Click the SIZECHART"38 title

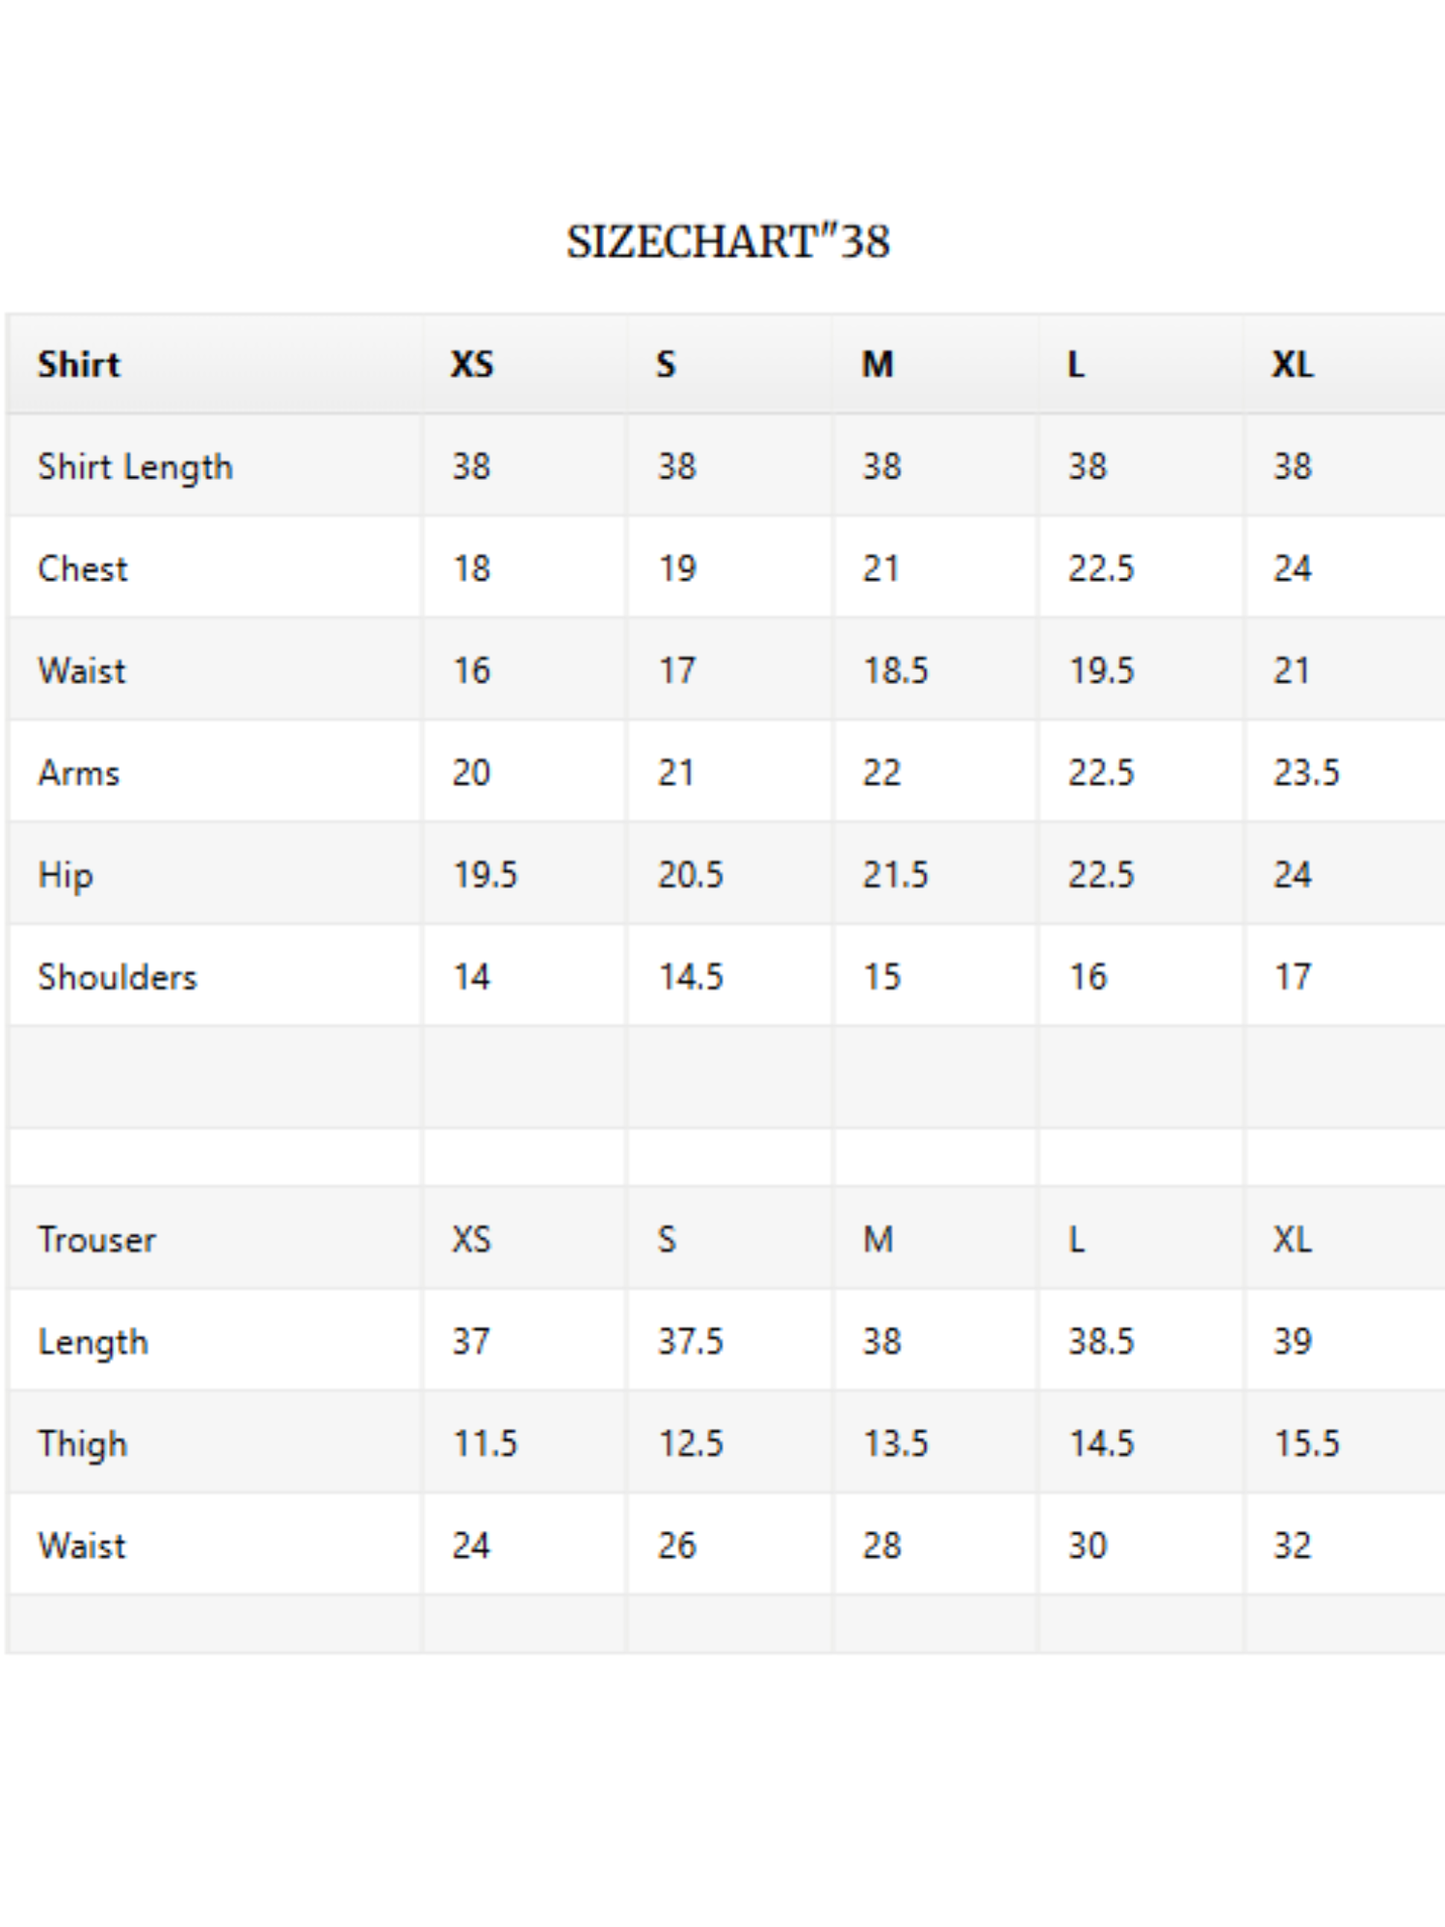728,241
